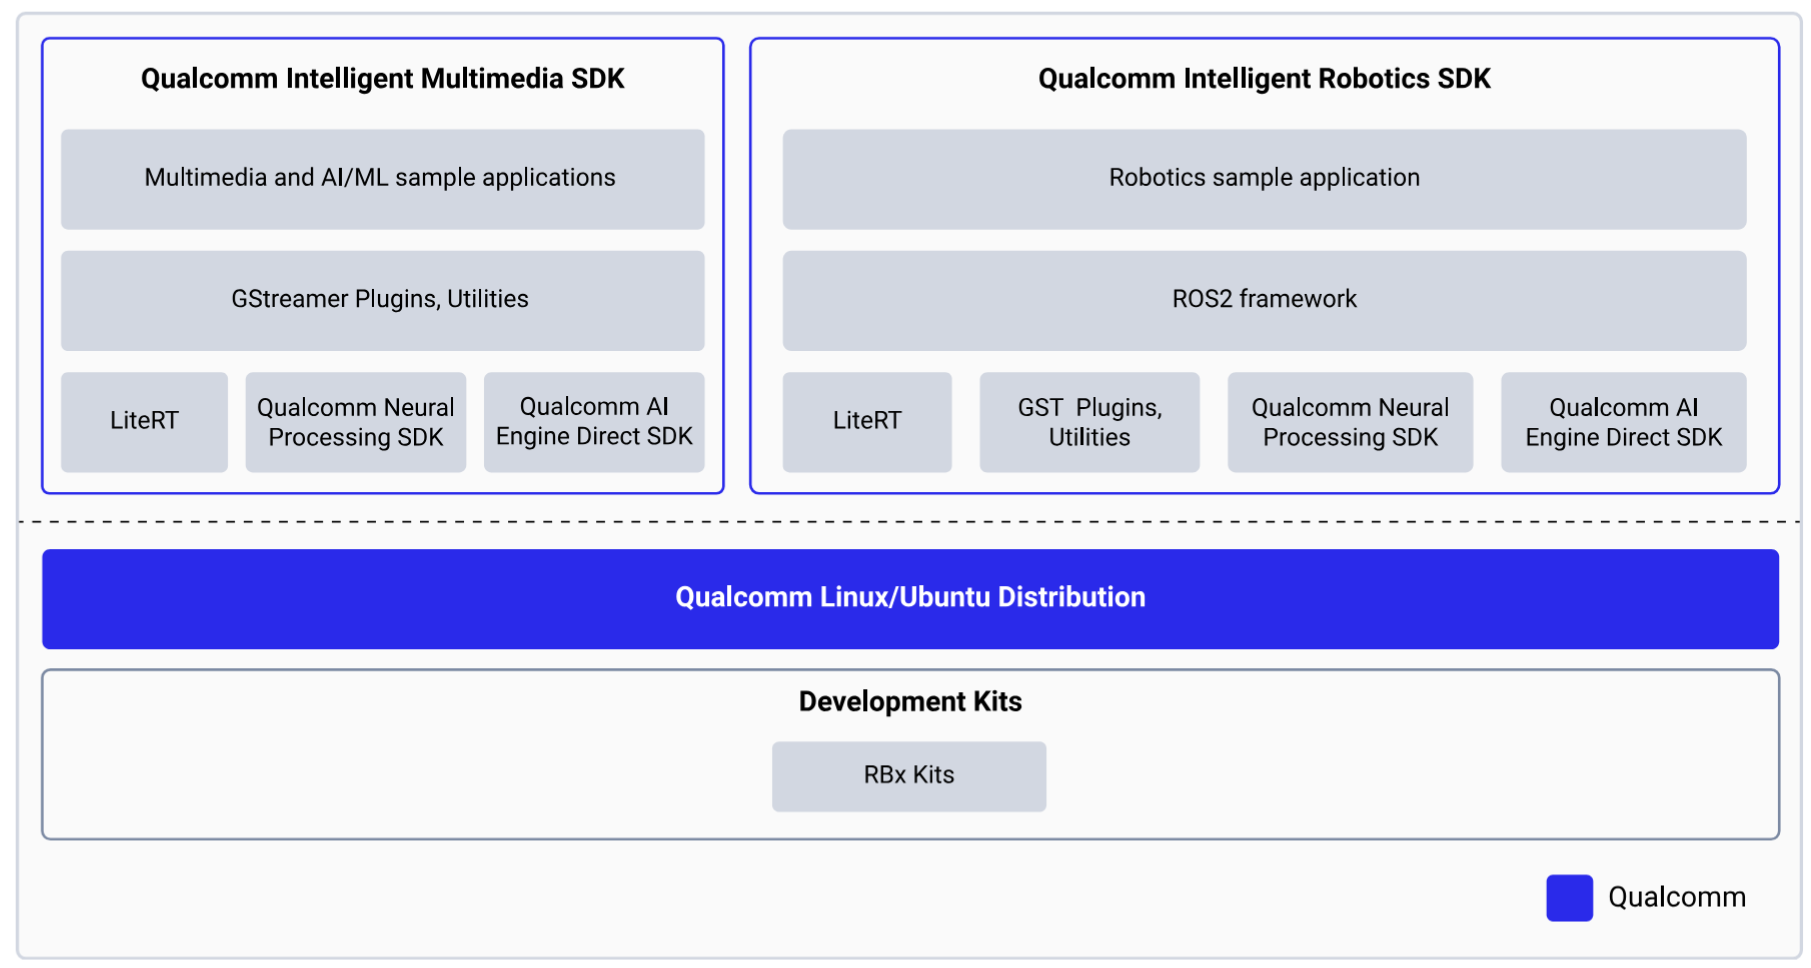Click the Qualcomm legend label
Viewport: 1811px width, 968px height.
point(1677,898)
